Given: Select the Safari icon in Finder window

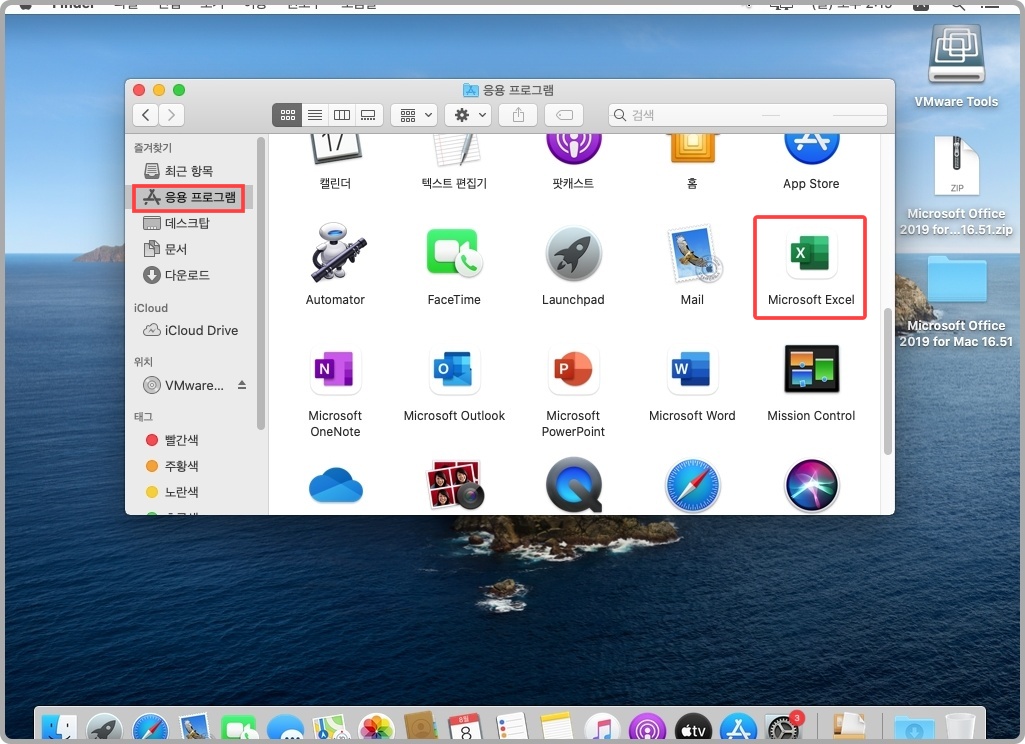Looking at the screenshot, I should pos(692,485).
